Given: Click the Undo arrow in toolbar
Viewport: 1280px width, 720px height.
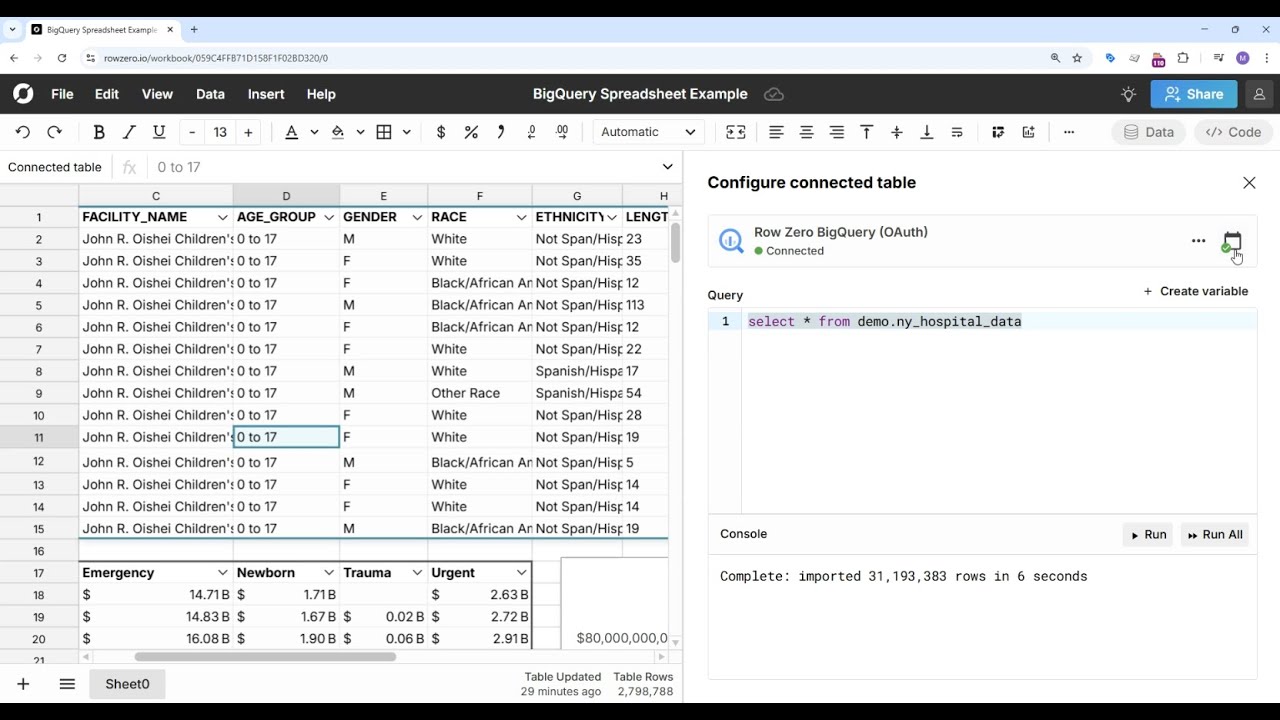Looking at the screenshot, I should click(x=23, y=132).
